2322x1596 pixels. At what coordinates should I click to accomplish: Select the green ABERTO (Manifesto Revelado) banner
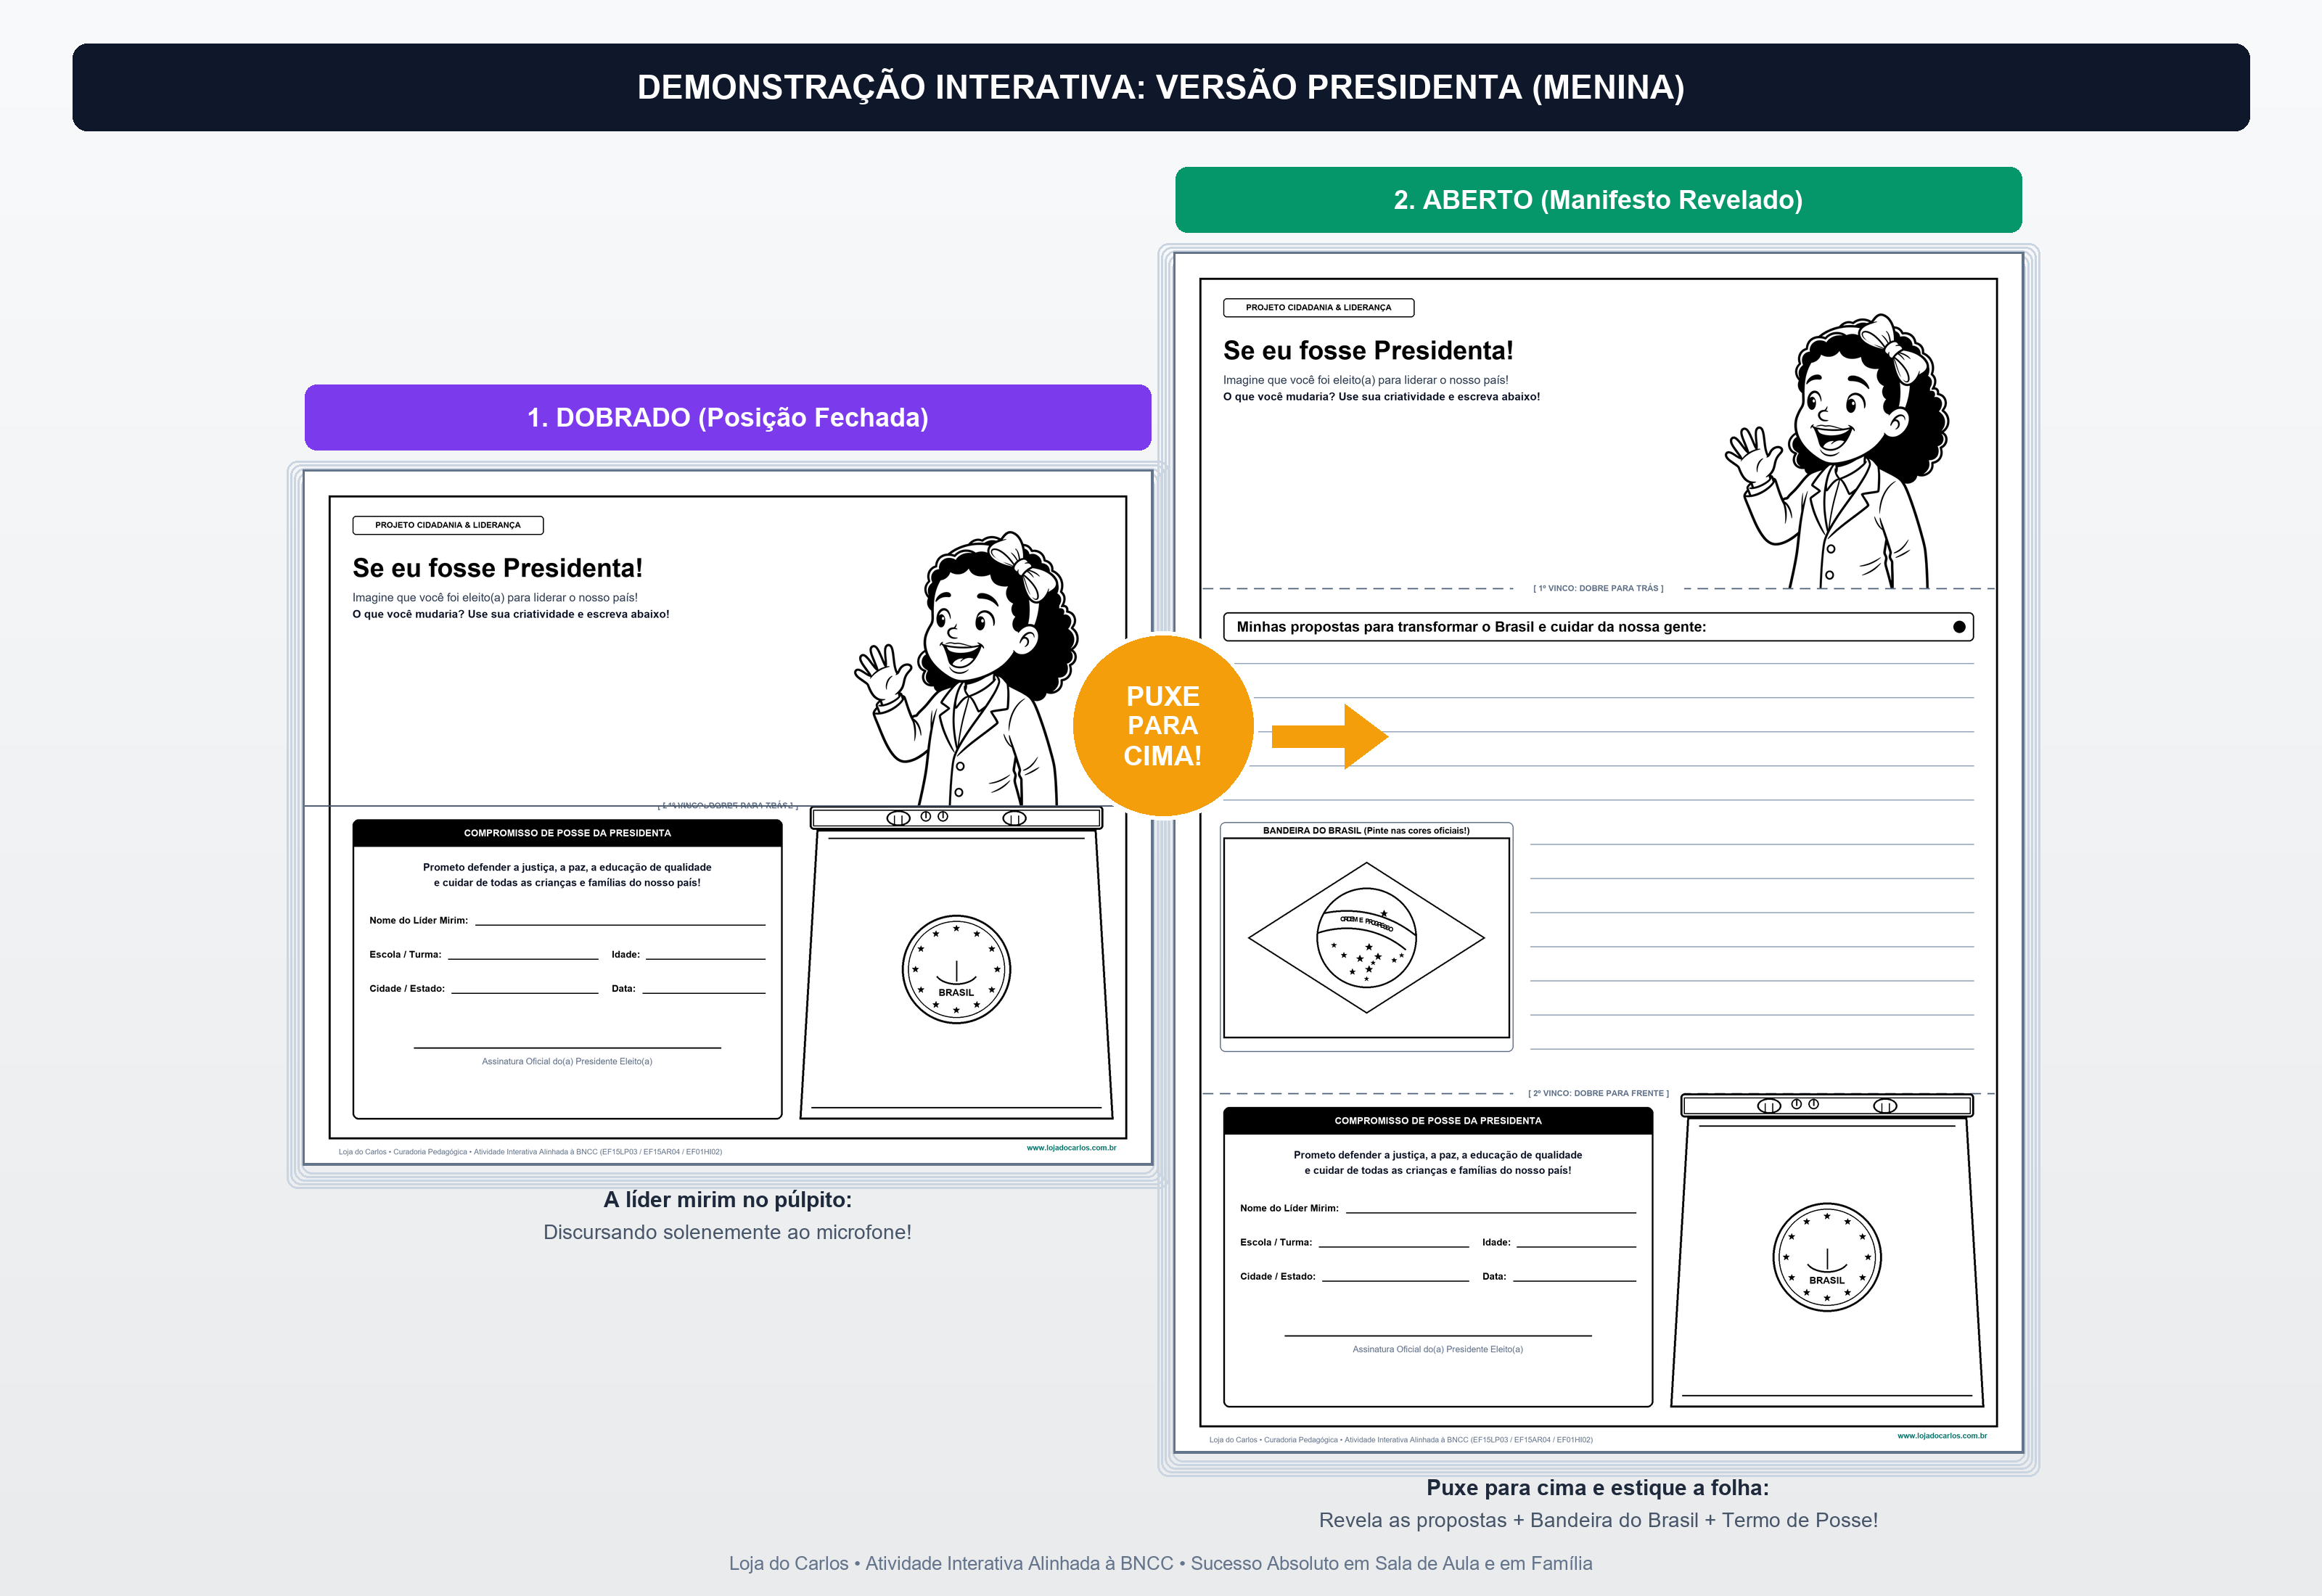pyautogui.click(x=1598, y=200)
